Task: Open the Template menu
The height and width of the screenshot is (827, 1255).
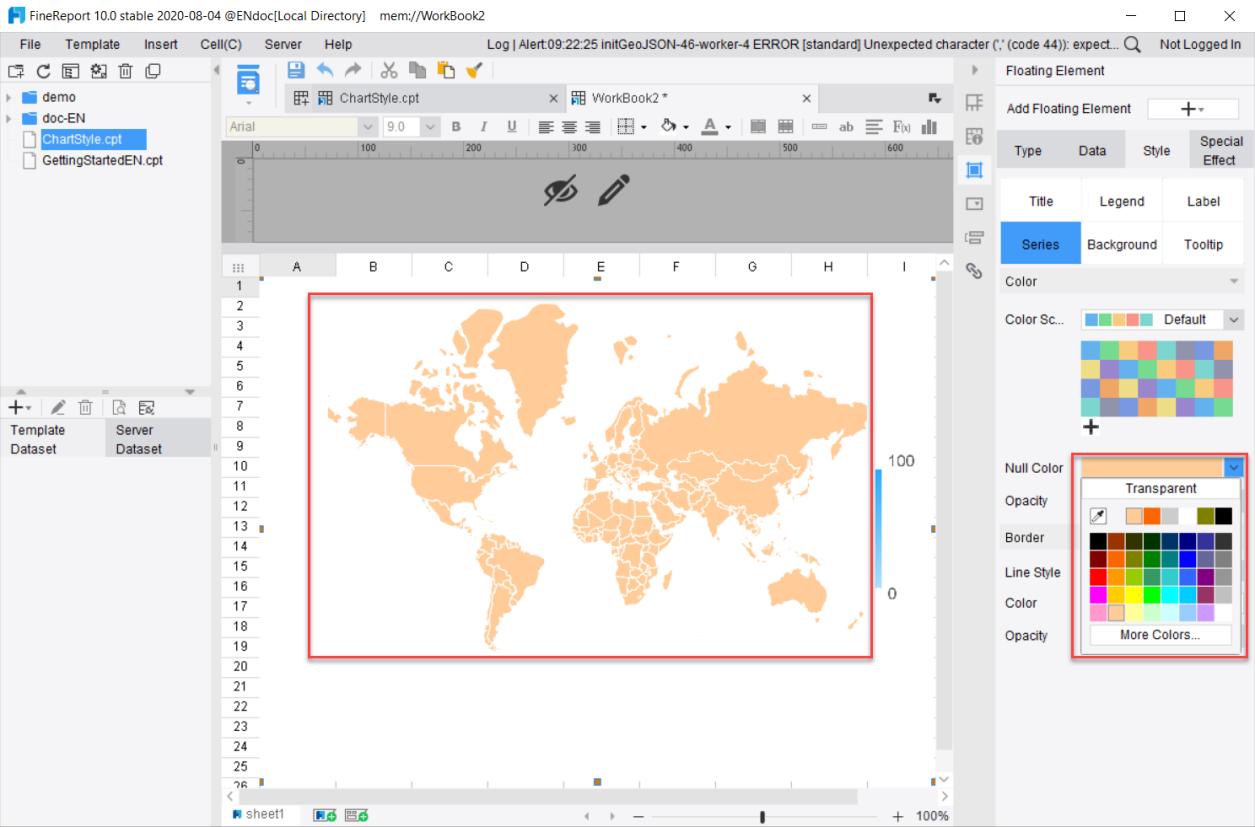Action: [x=92, y=44]
